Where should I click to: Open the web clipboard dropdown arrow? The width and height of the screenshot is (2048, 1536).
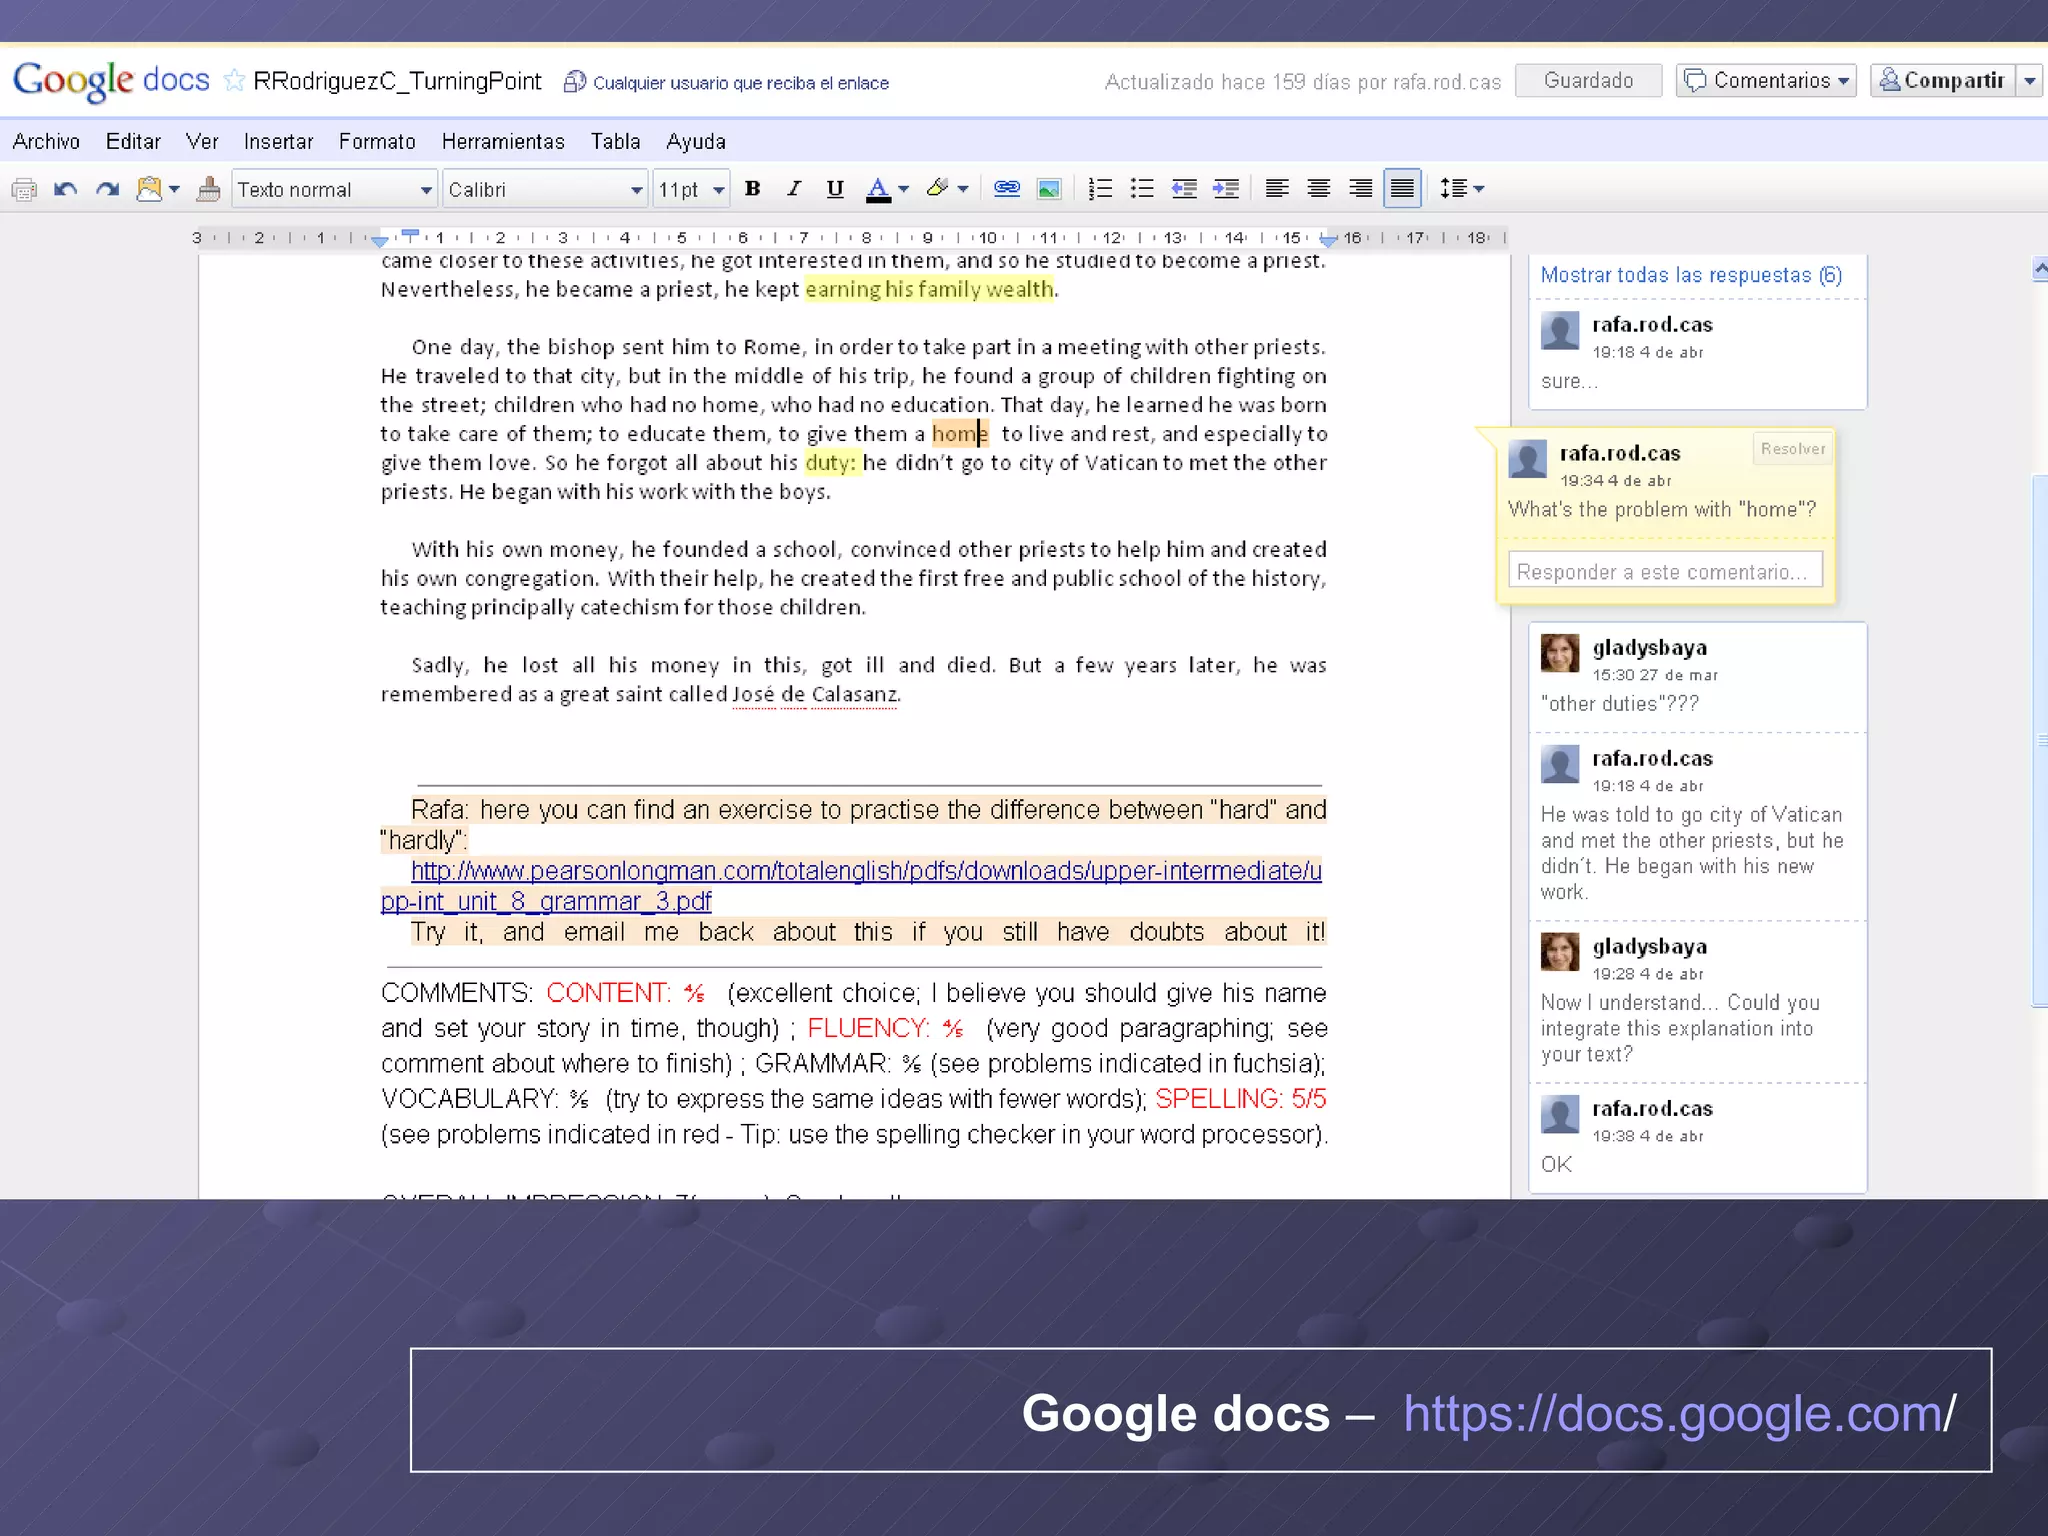(175, 189)
